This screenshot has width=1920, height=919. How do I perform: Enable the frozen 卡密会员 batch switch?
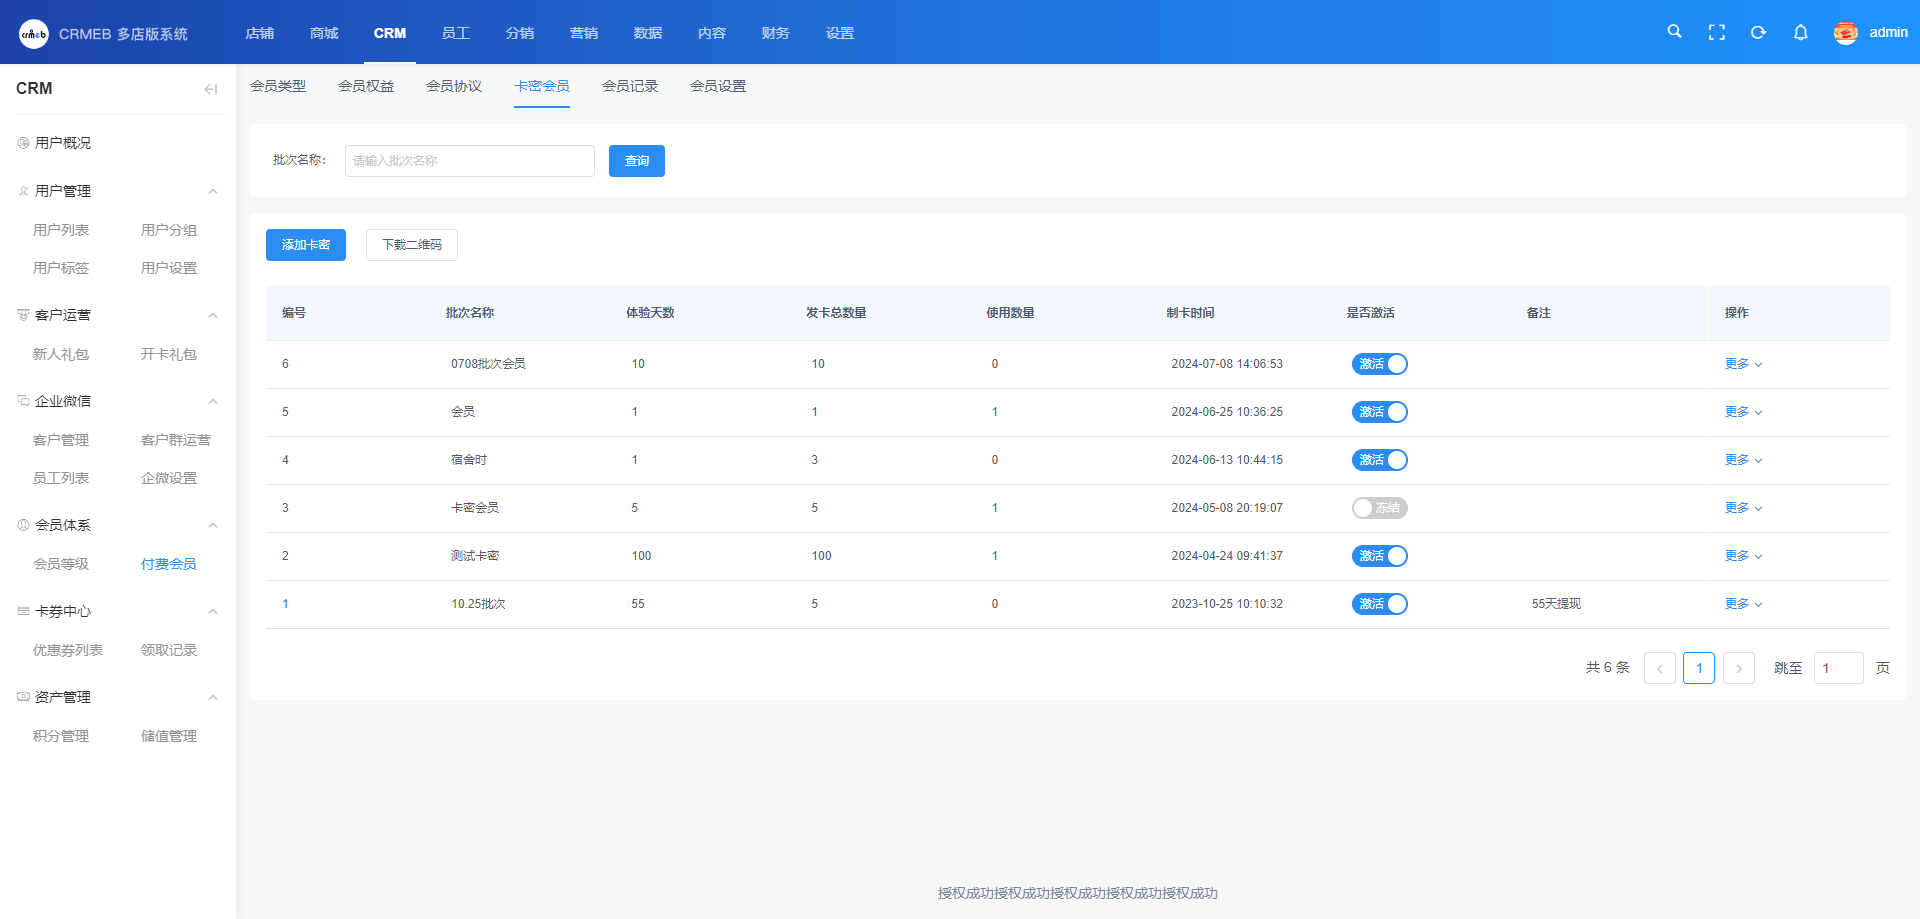tap(1379, 508)
